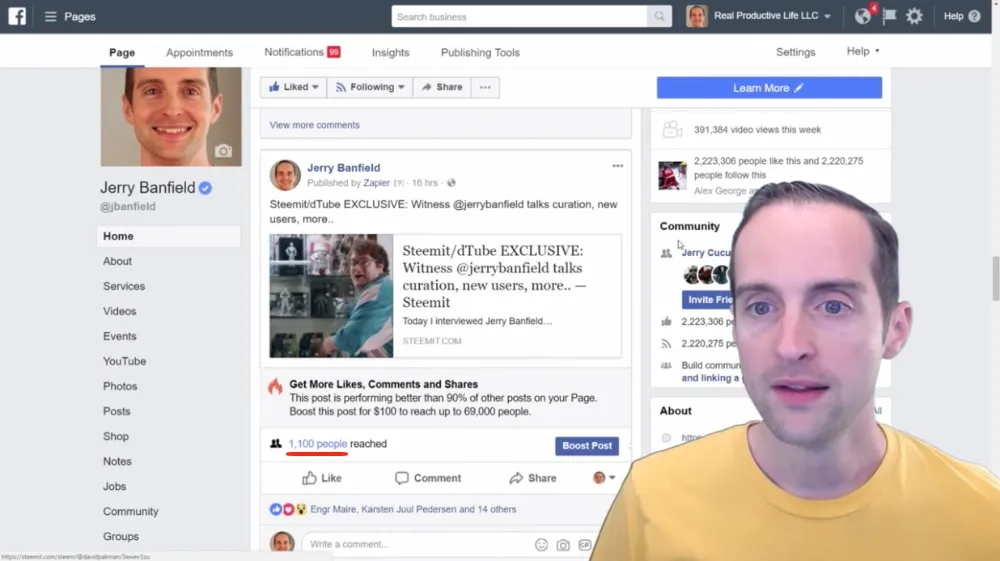1000x561 pixels.
Task: Open the settings gear icon
Action: (x=915, y=16)
